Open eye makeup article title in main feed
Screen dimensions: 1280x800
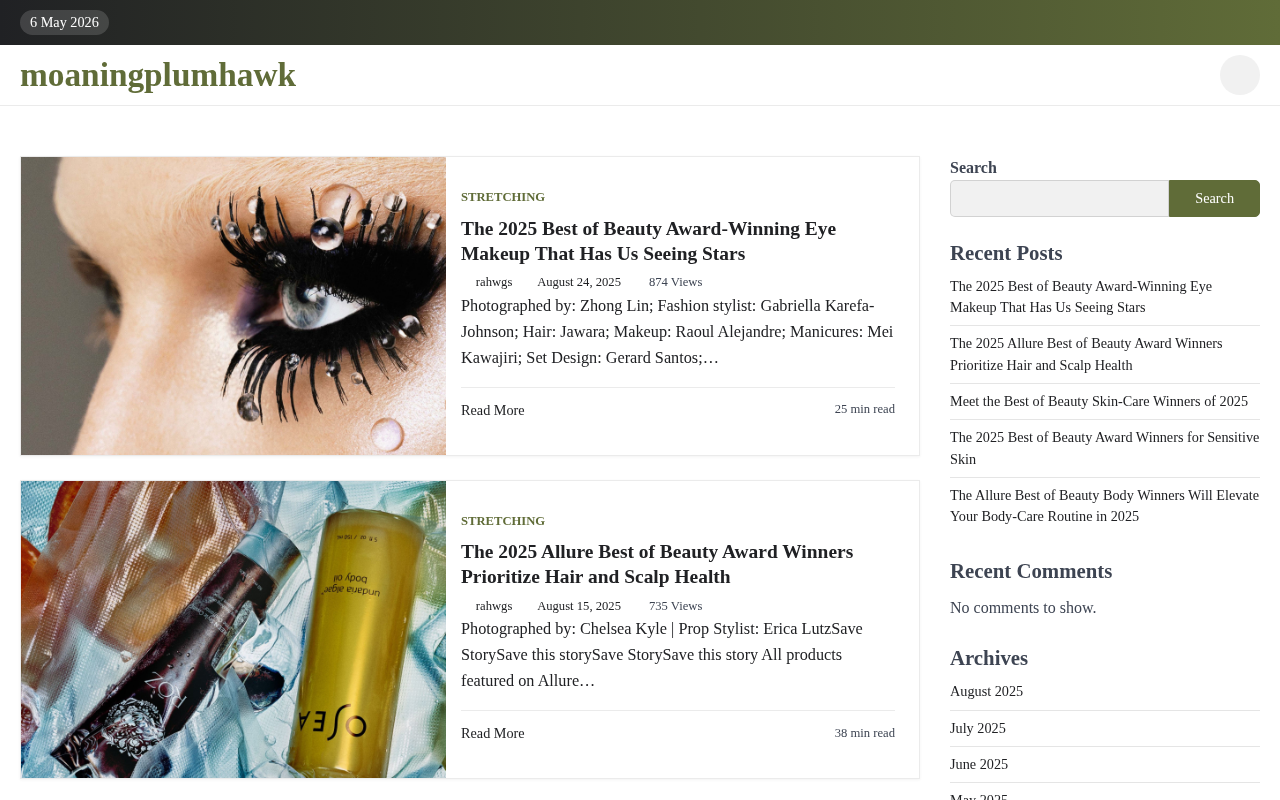click(x=648, y=241)
